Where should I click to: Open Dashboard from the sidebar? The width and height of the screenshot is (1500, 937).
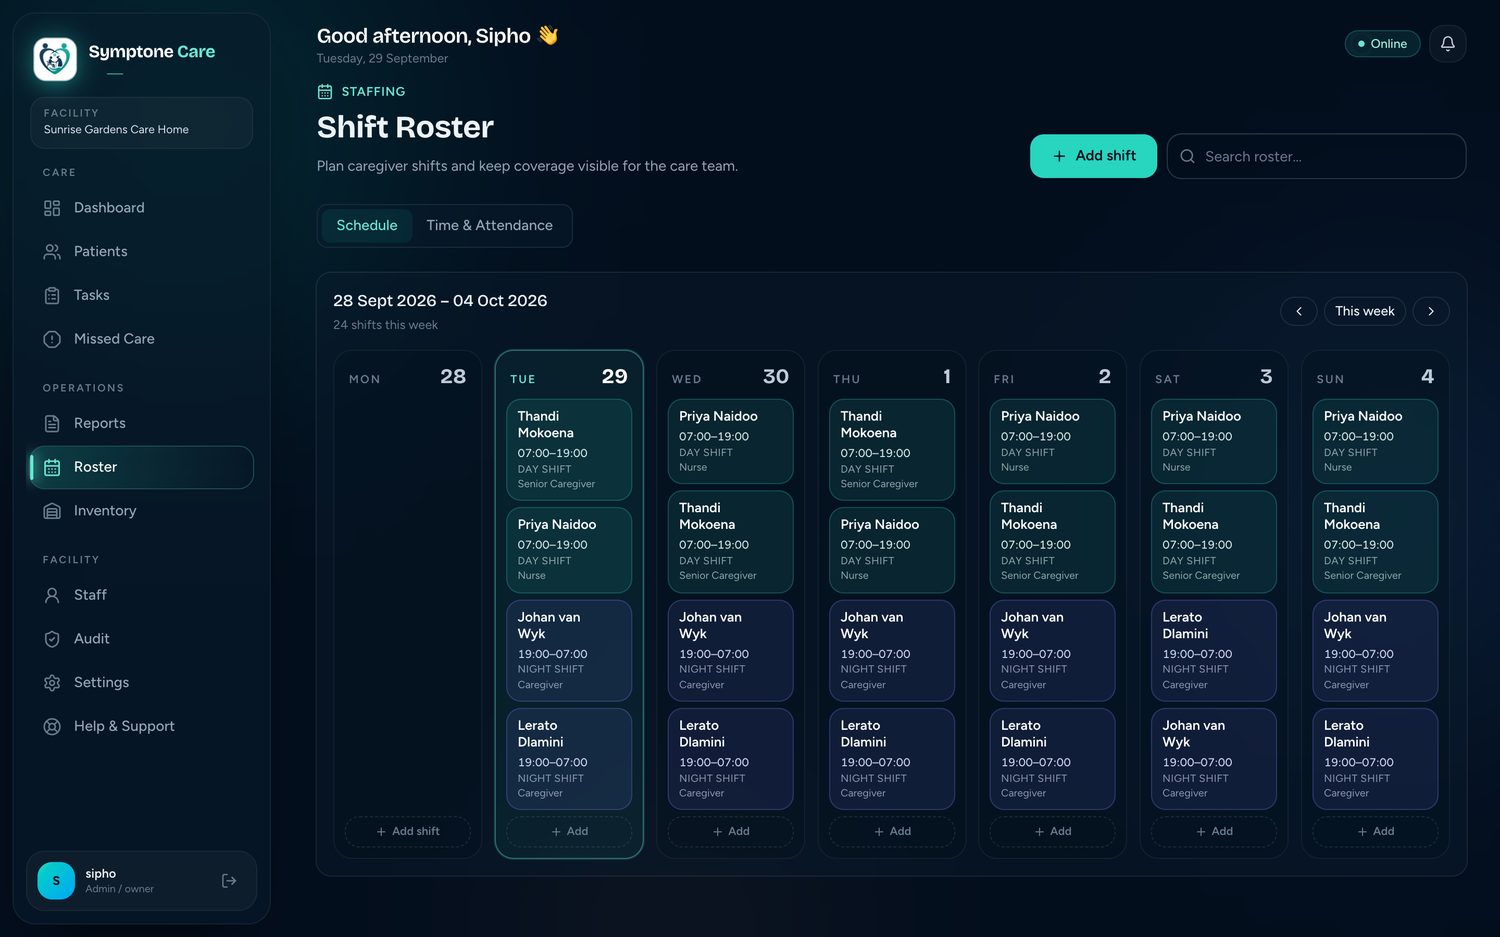point(141,208)
